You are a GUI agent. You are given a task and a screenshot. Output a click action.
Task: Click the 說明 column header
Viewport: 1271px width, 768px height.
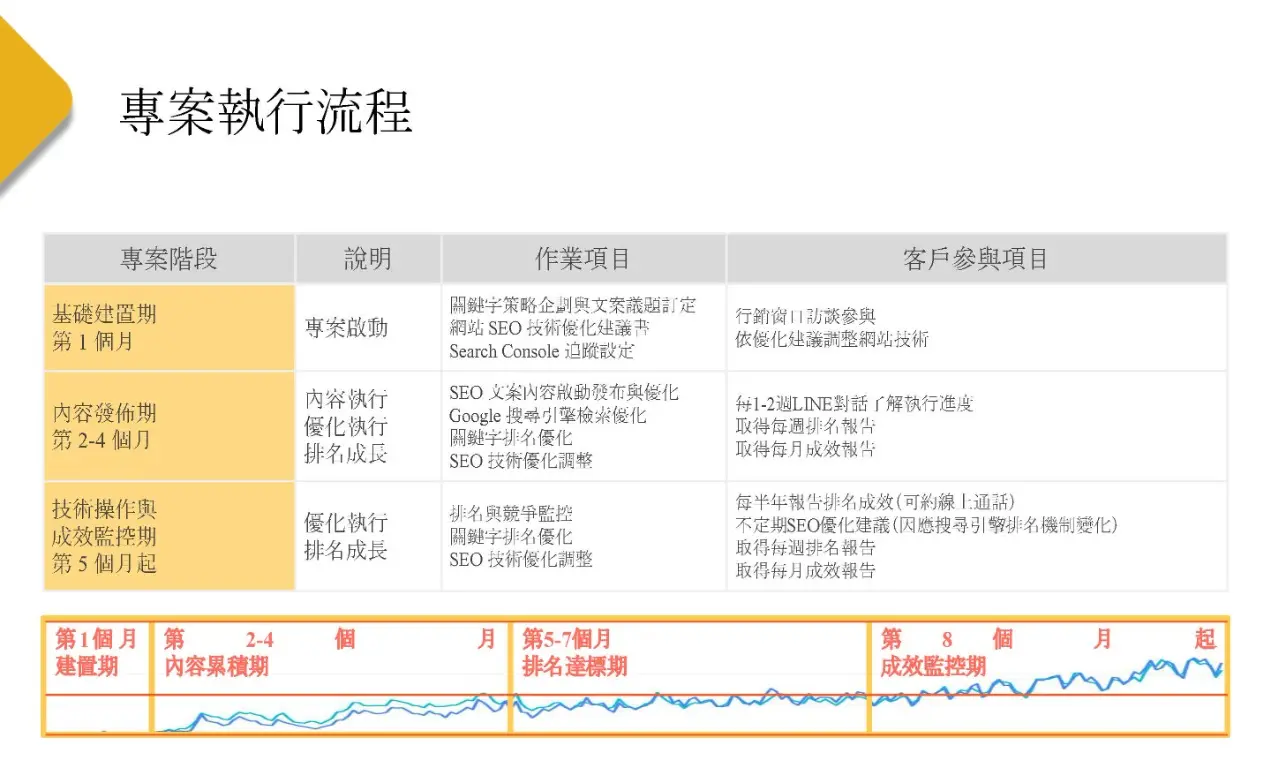368,259
